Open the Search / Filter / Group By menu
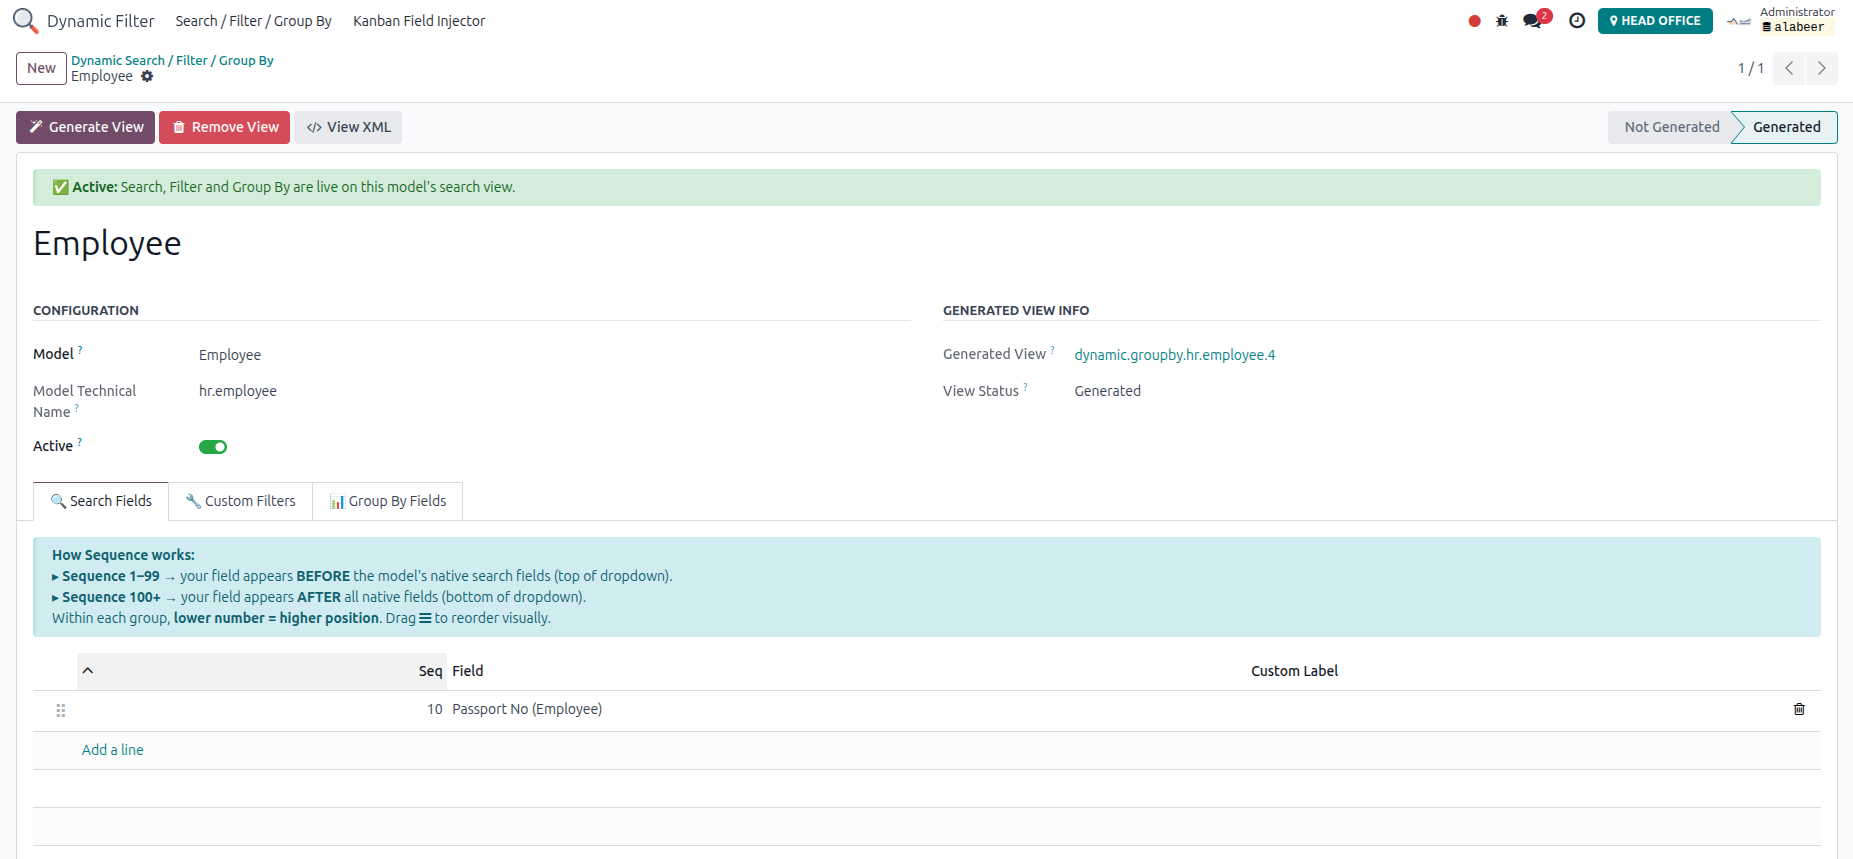Viewport: 1853px width, 859px height. pos(253,21)
